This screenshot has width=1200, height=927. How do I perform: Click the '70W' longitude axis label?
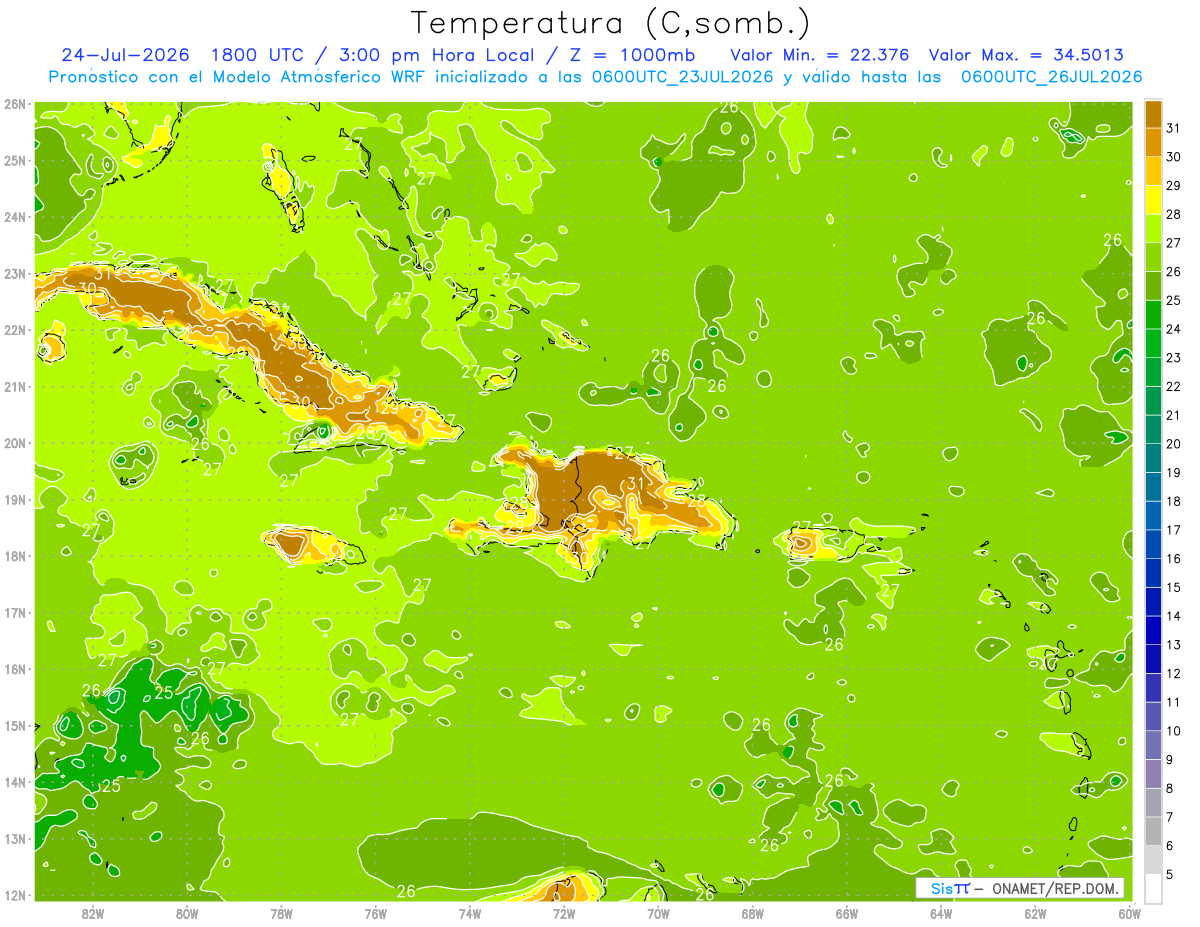658,914
